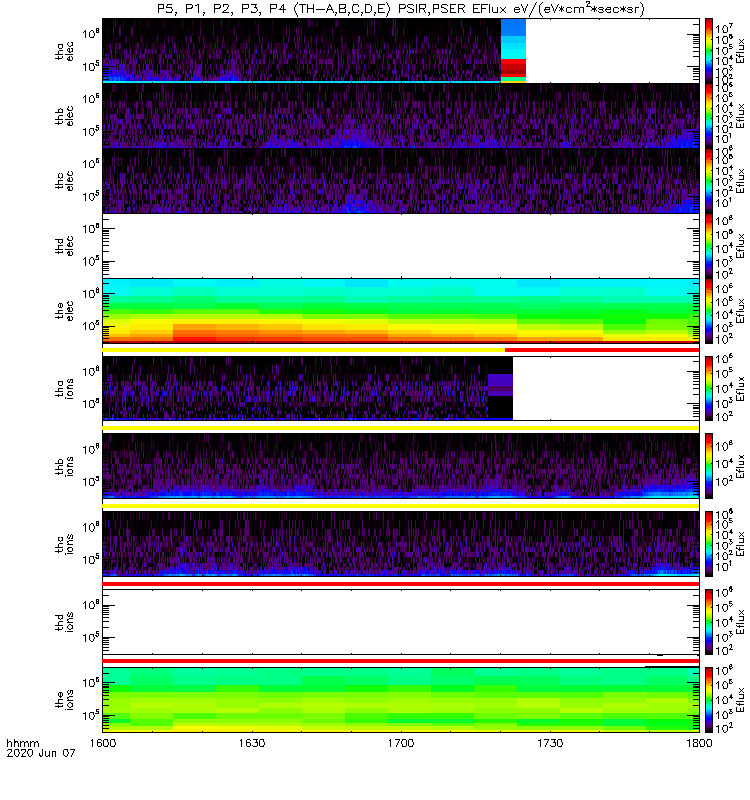Click the "hhmm" axis unit label
This screenshot has width=750, height=800.
[x=22, y=743]
